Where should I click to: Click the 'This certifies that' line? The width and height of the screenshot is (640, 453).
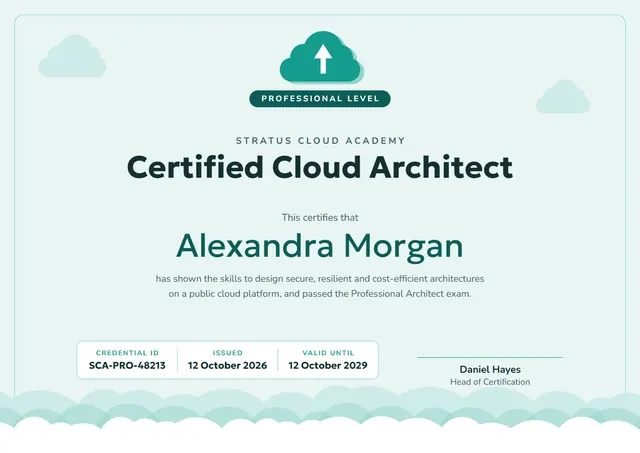(x=320, y=218)
